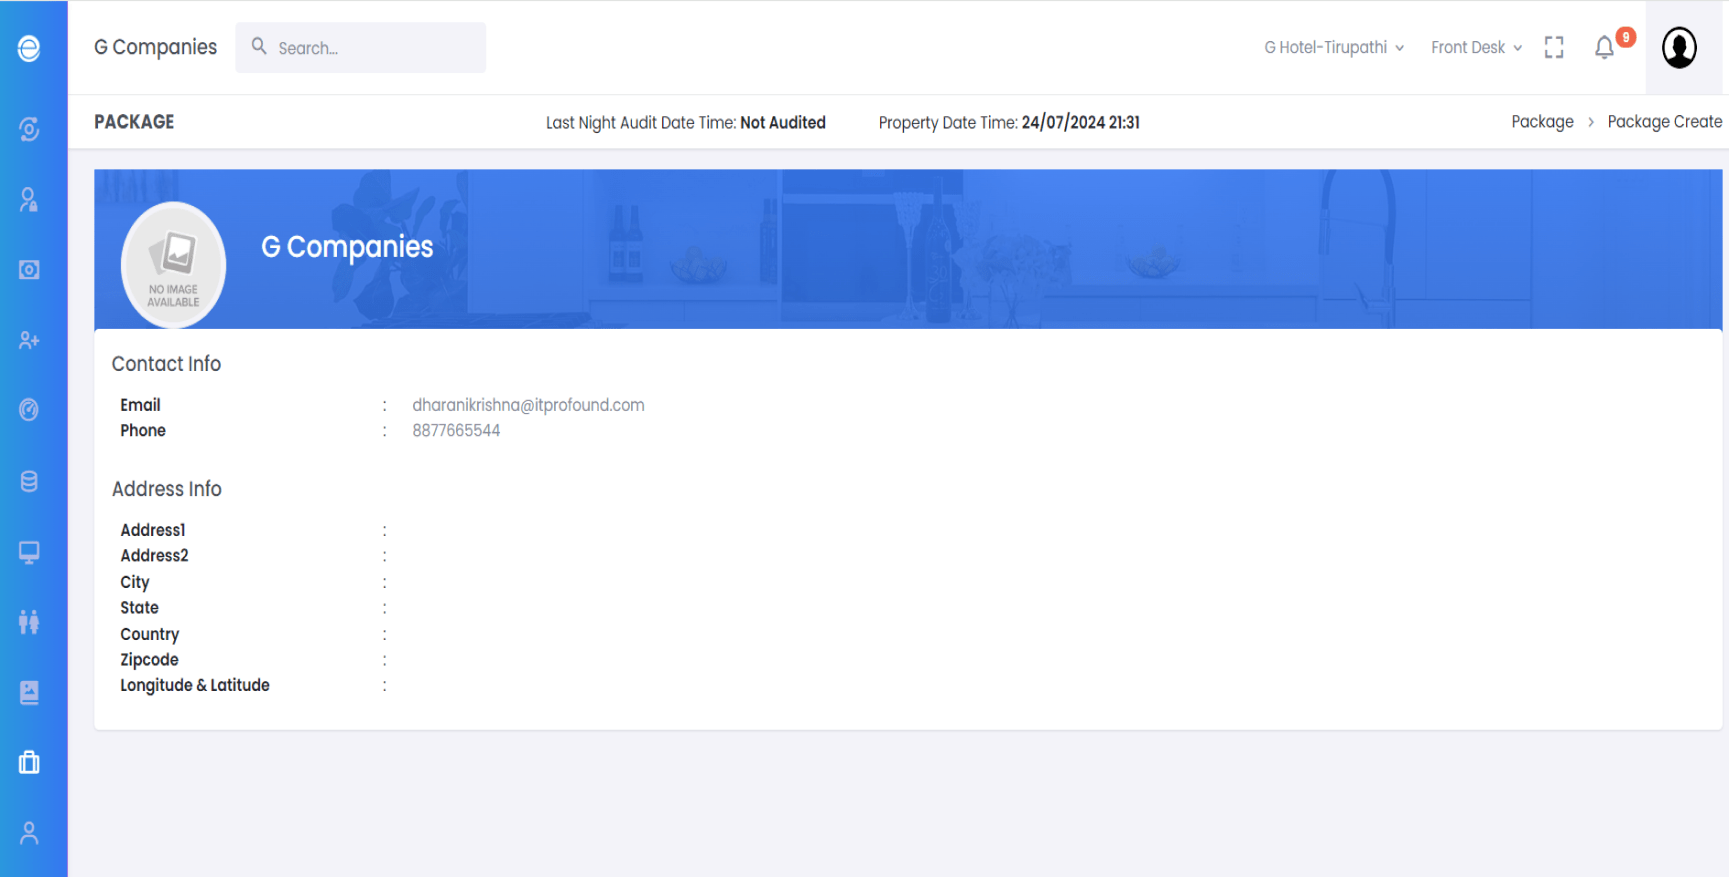Click the Email label

click(140, 405)
